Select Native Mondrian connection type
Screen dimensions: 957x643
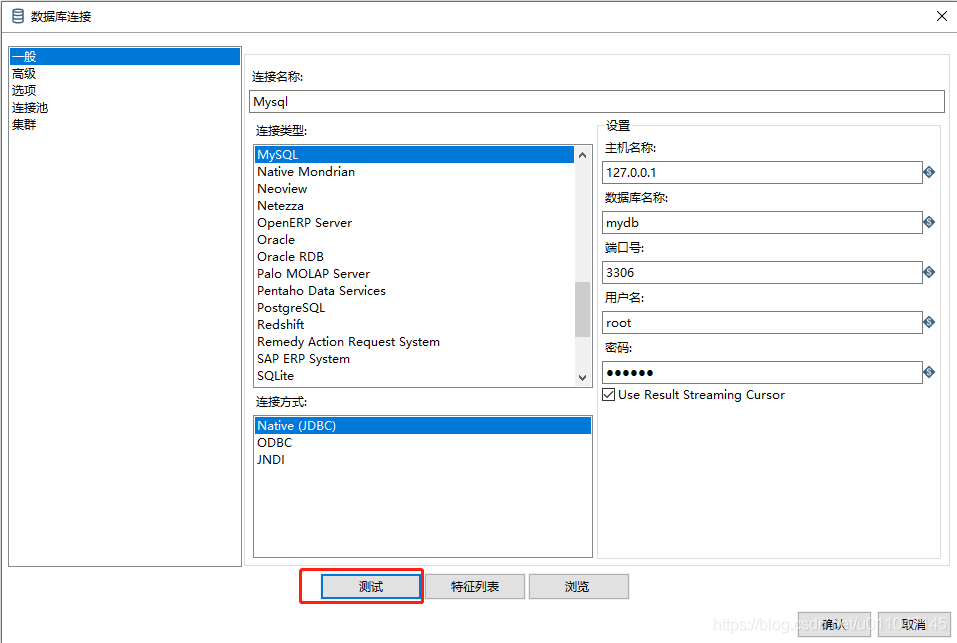pyautogui.click(x=414, y=172)
